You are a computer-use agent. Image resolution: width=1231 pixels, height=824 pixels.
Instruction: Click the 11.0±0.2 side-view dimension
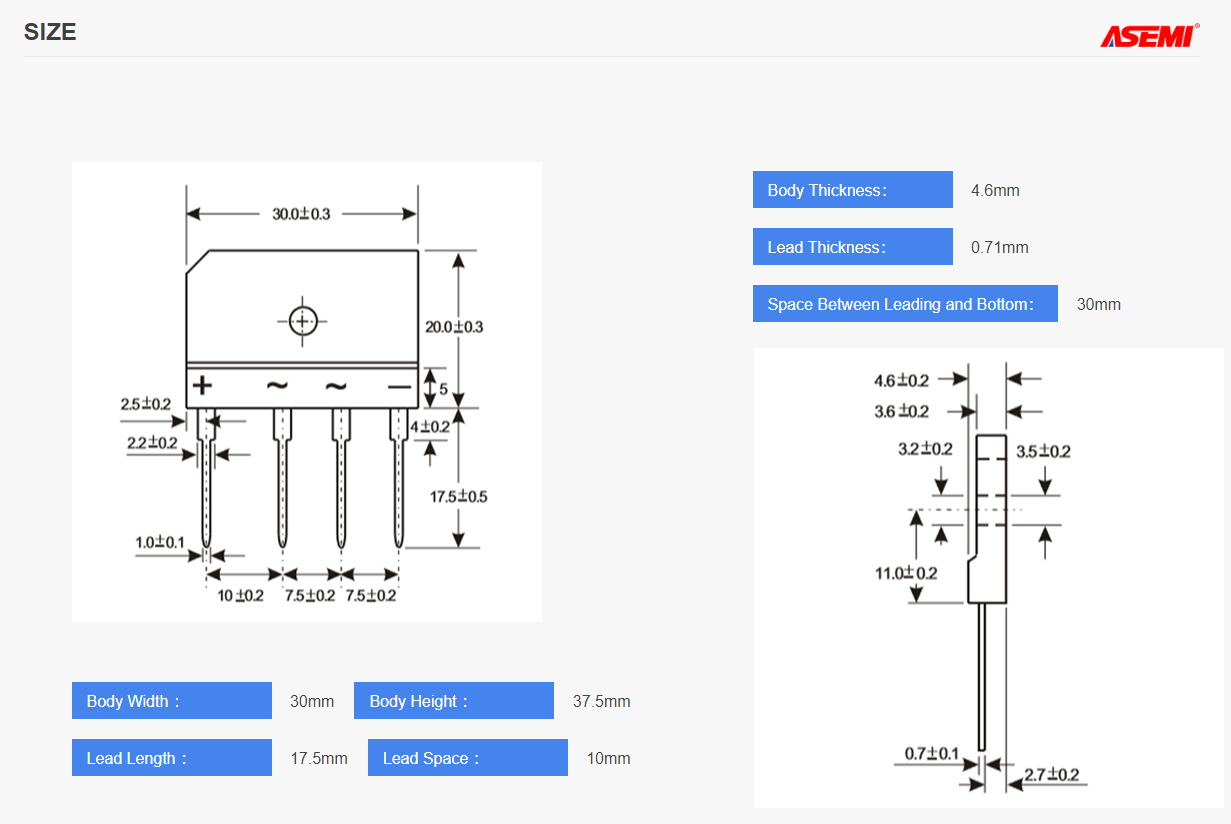pyautogui.click(x=906, y=573)
